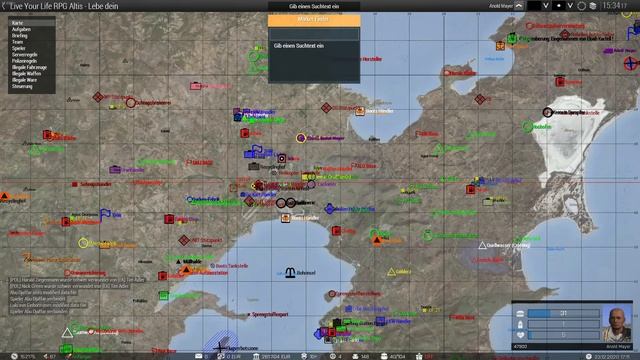Click the ART Stützpunkt diamond marker

pyautogui.click(x=184, y=240)
